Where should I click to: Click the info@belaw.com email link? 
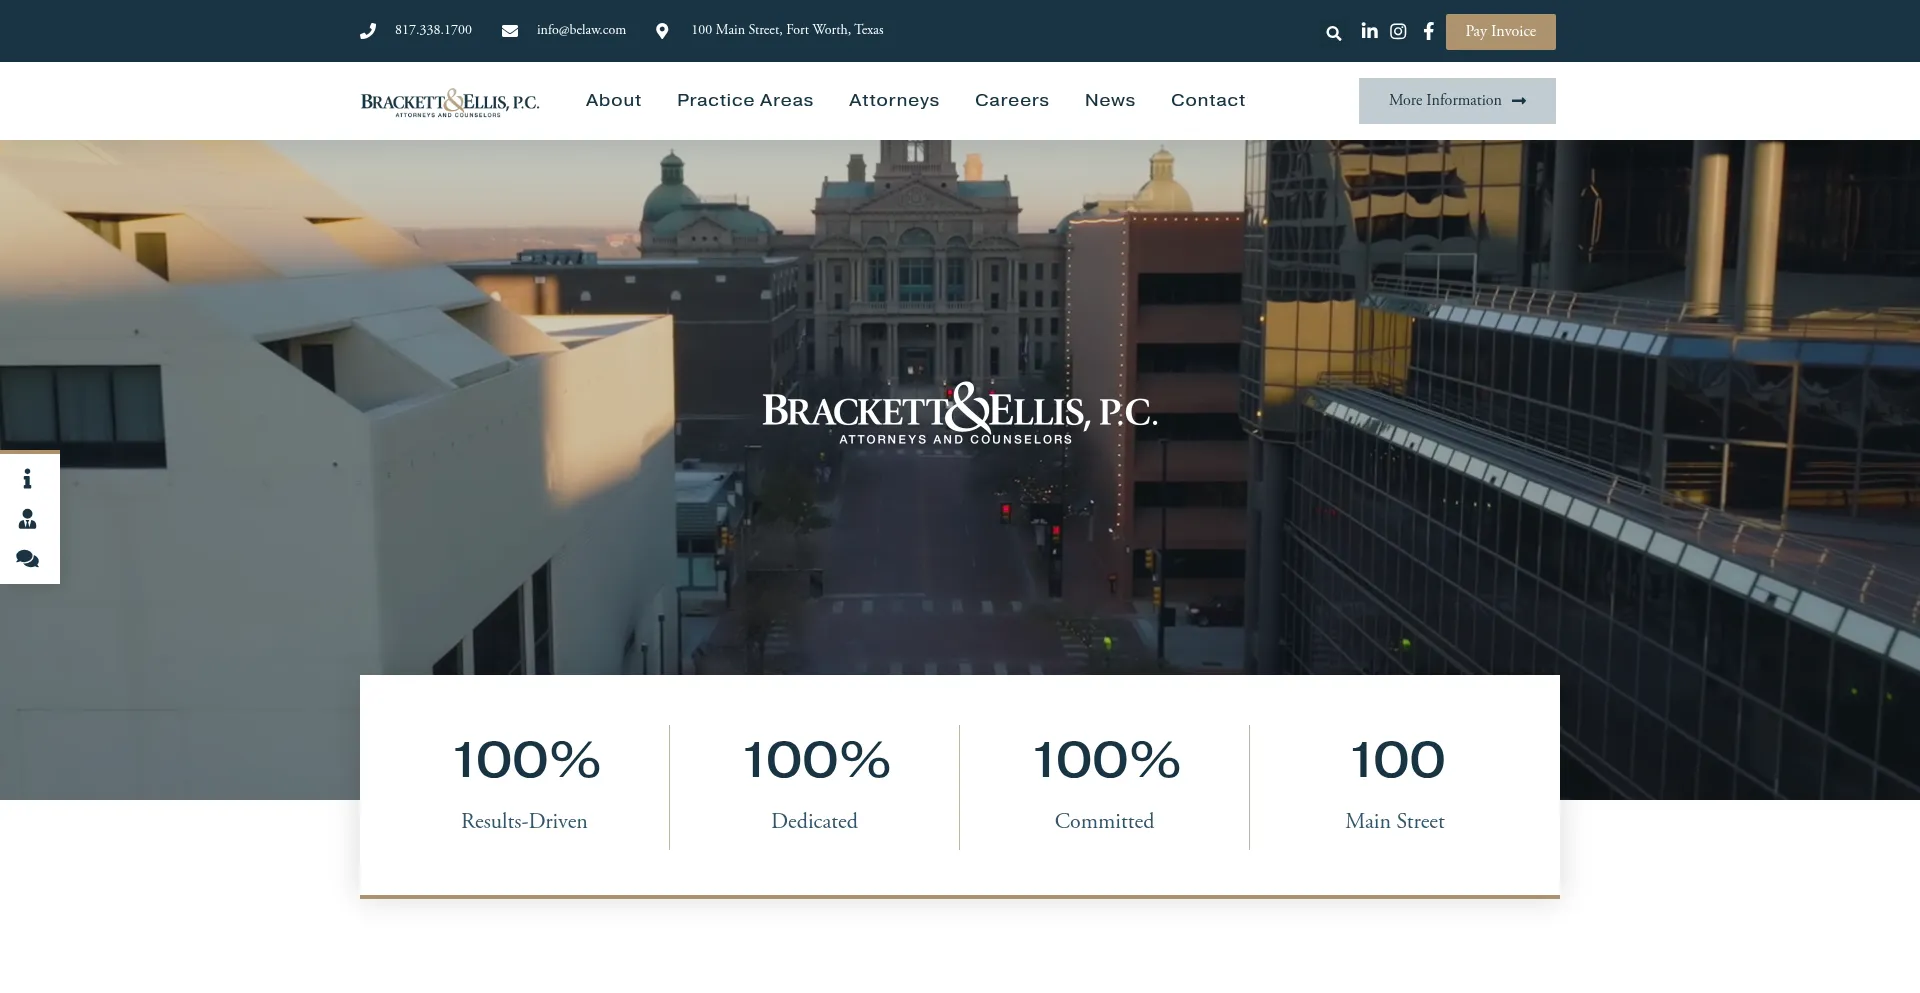click(581, 30)
